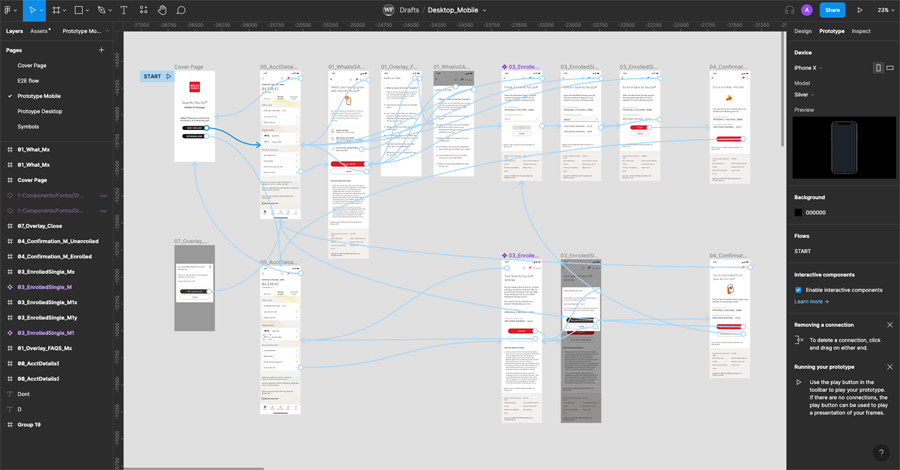
Task: Click the Share button
Action: click(832, 10)
